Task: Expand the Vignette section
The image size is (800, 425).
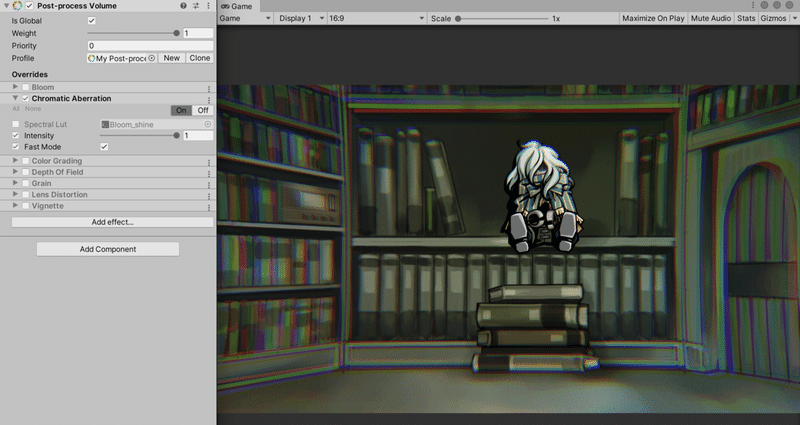Action: point(15,205)
